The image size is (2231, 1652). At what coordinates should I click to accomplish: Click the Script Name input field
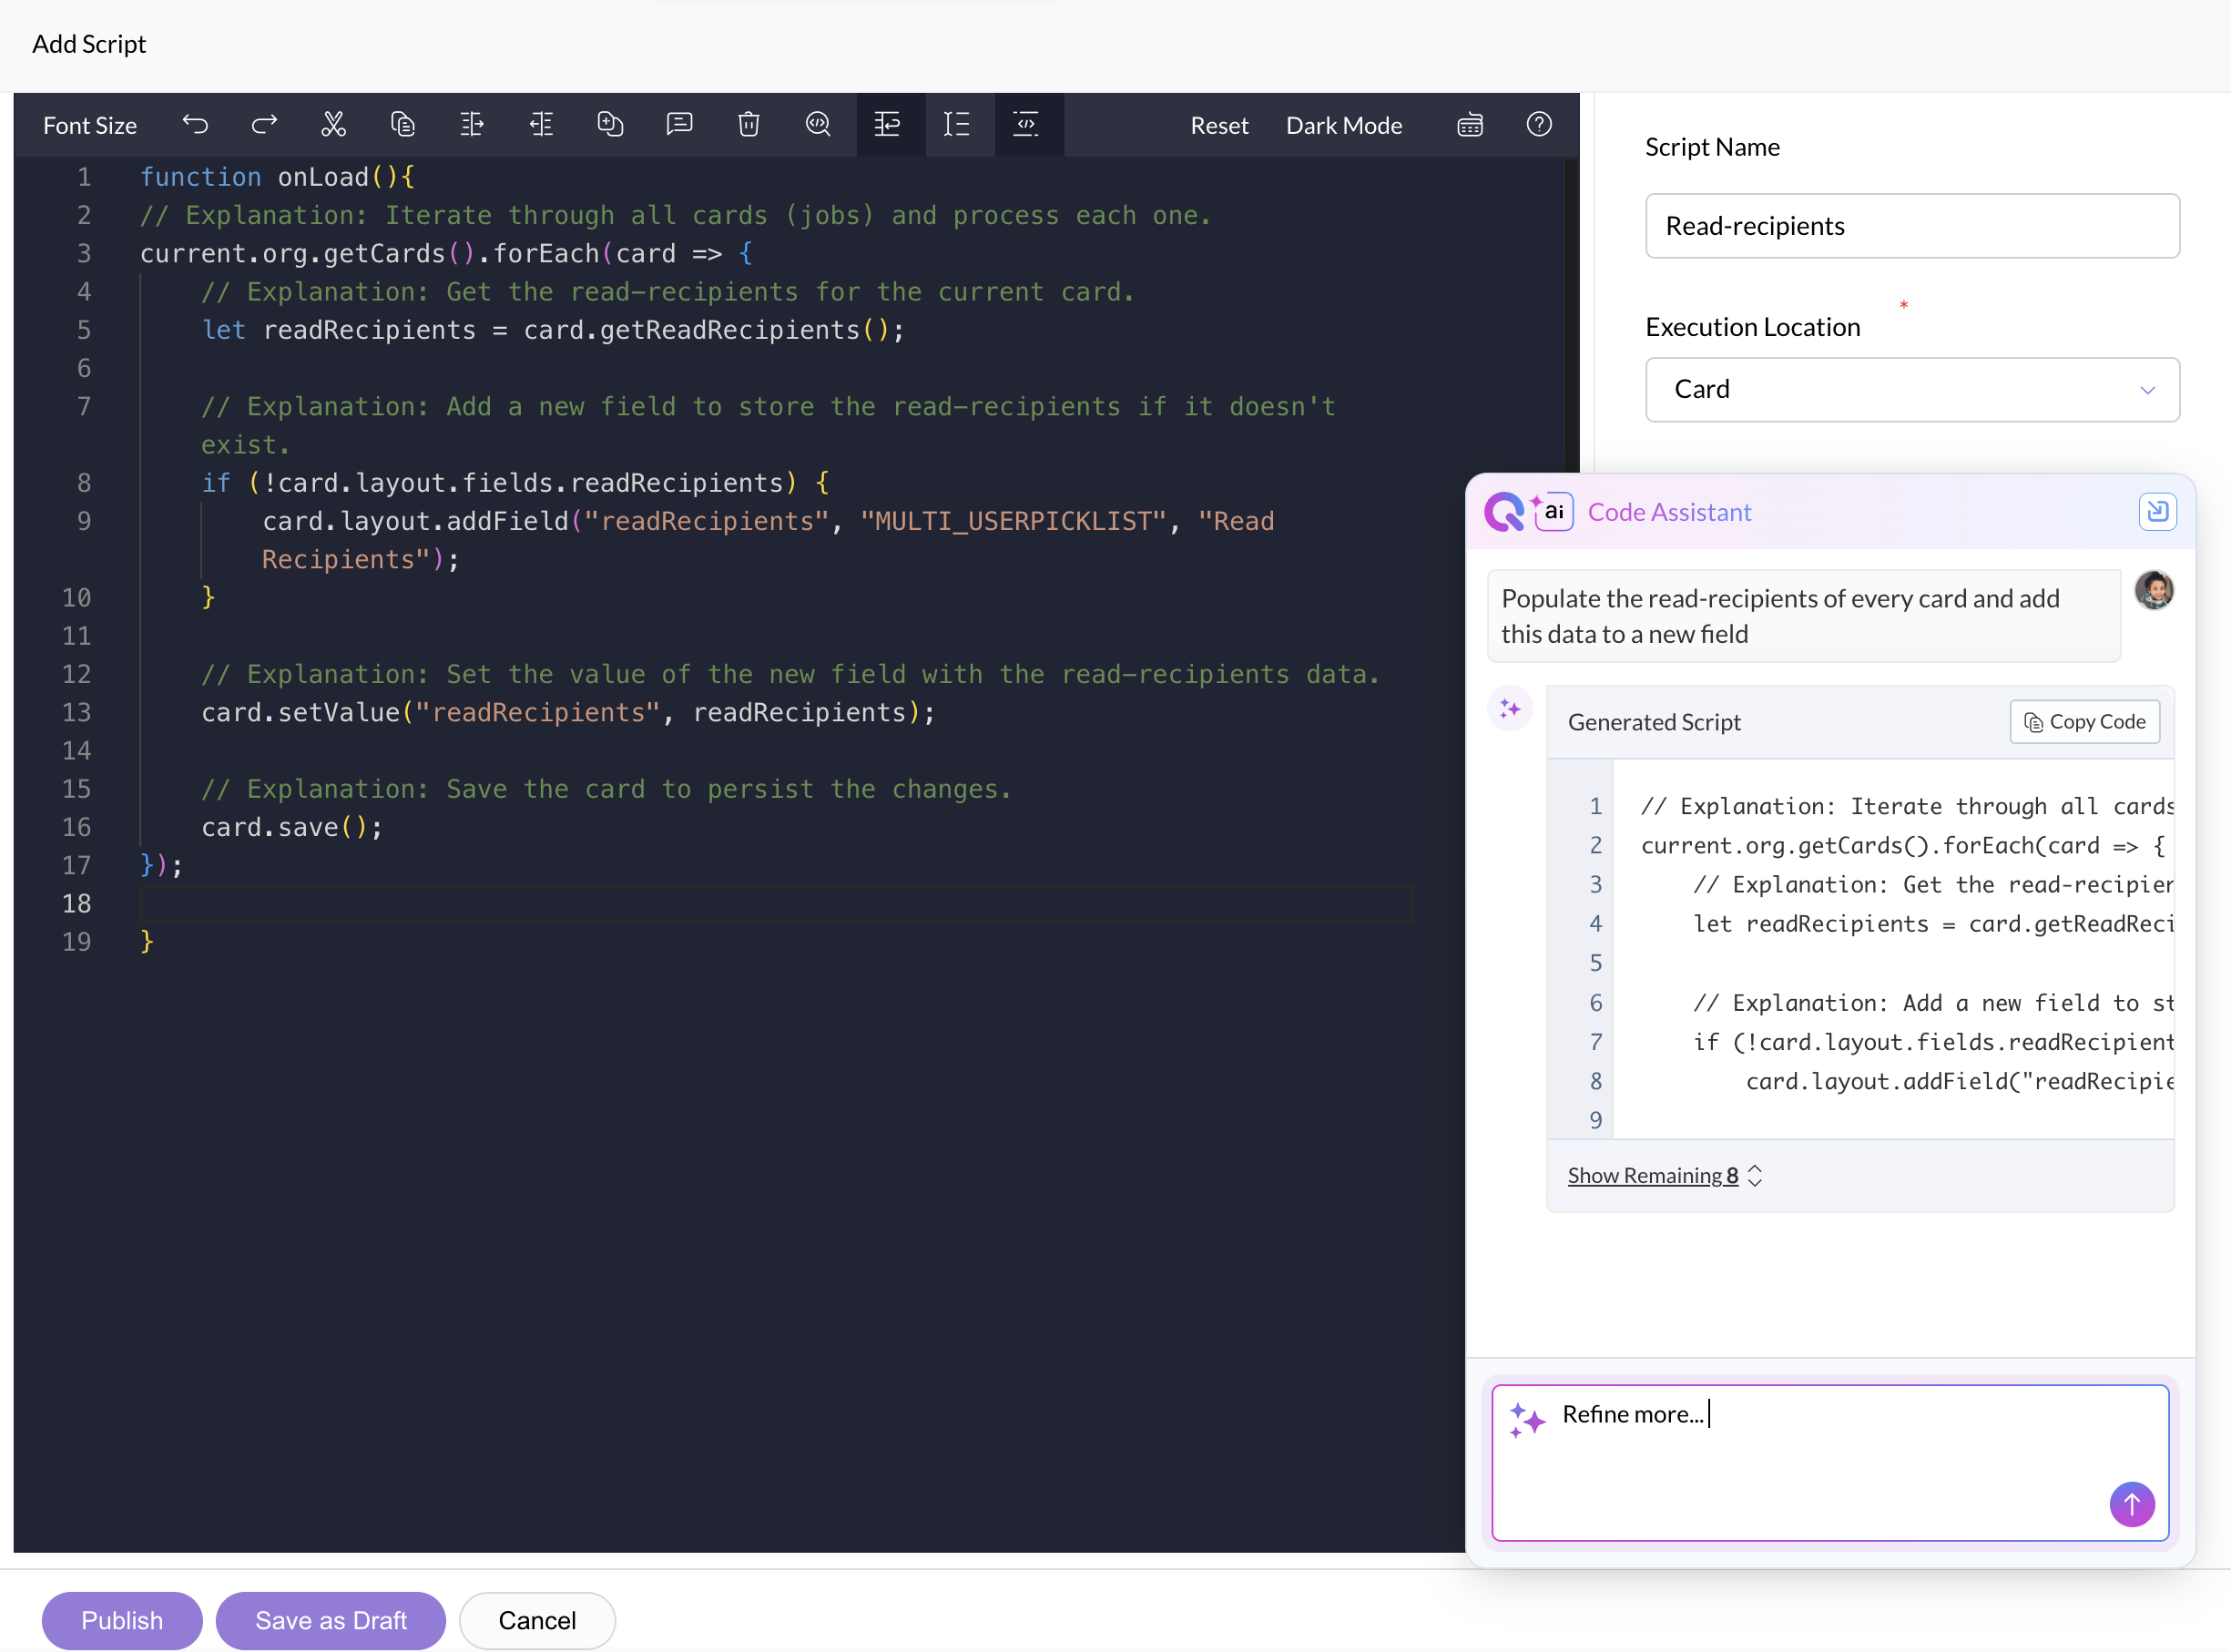pyautogui.click(x=1911, y=226)
